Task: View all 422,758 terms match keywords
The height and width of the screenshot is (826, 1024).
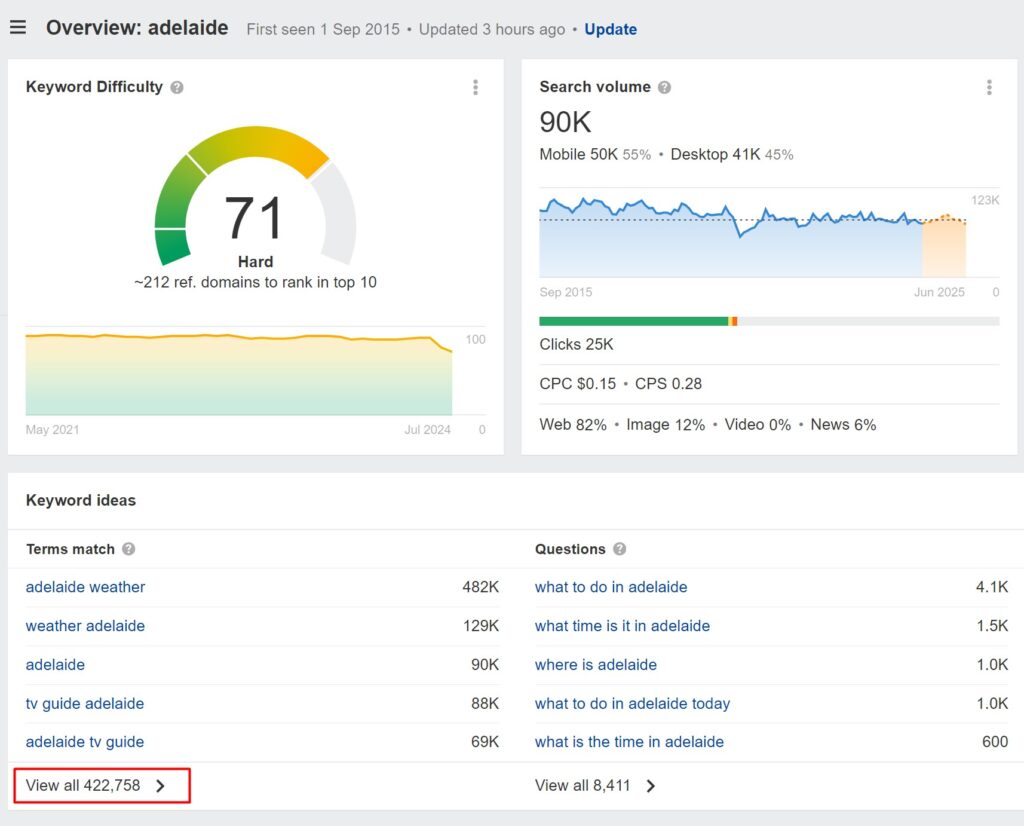Action: pyautogui.click(x=102, y=786)
